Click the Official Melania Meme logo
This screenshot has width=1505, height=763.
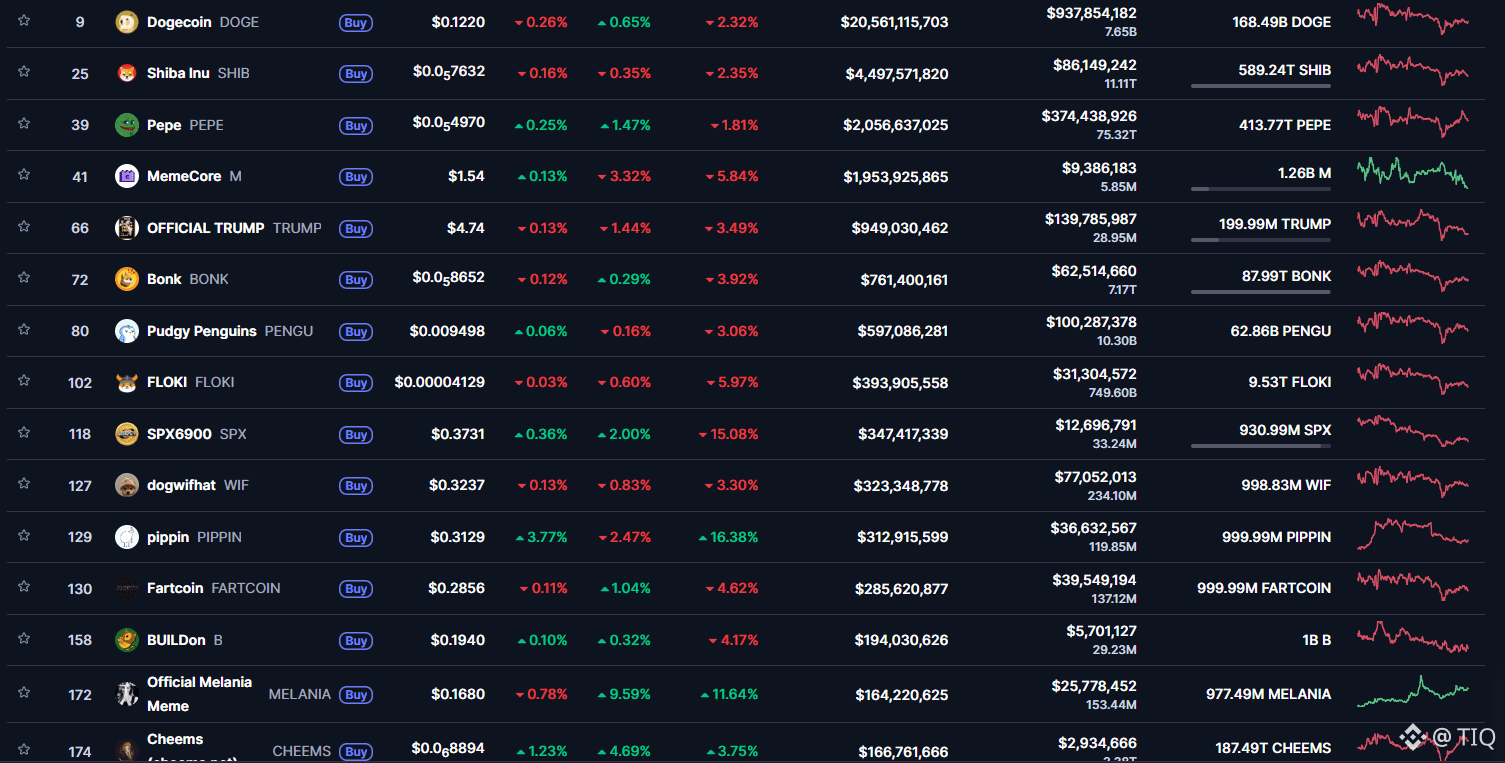pos(127,694)
